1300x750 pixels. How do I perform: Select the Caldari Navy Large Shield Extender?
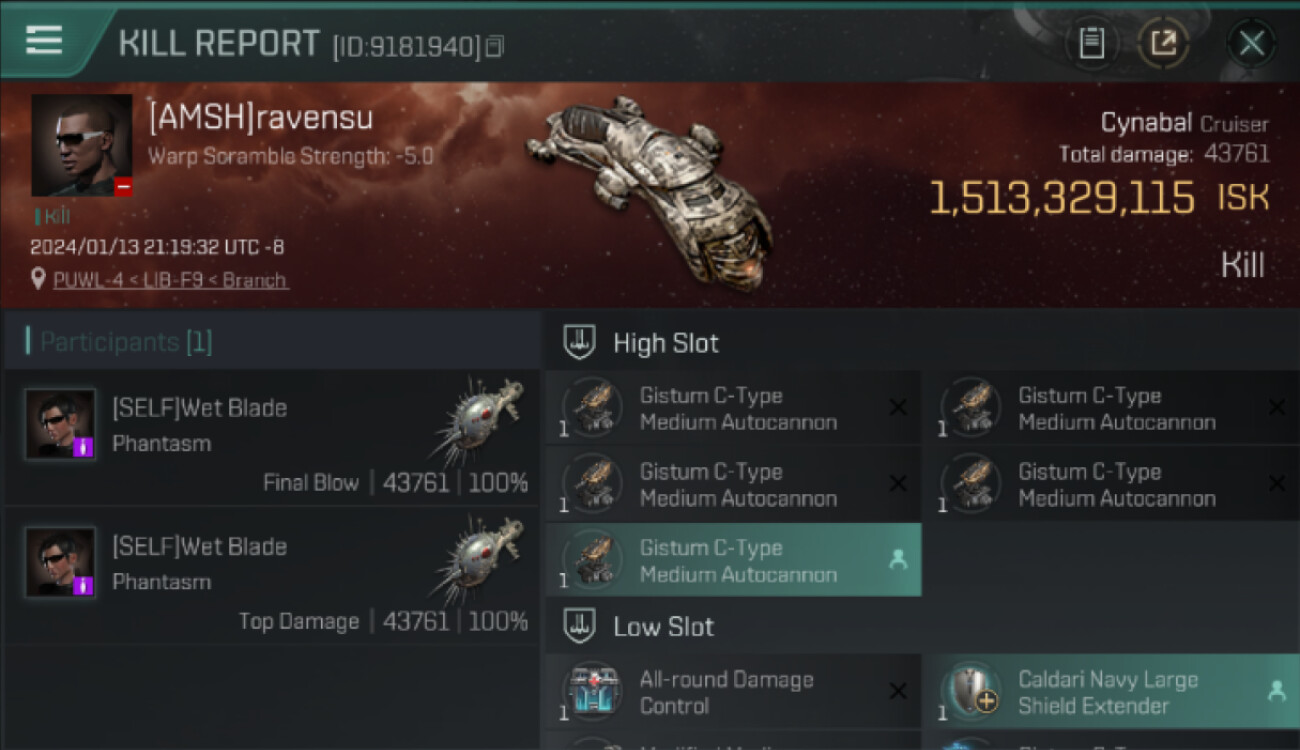click(1110, 692)
